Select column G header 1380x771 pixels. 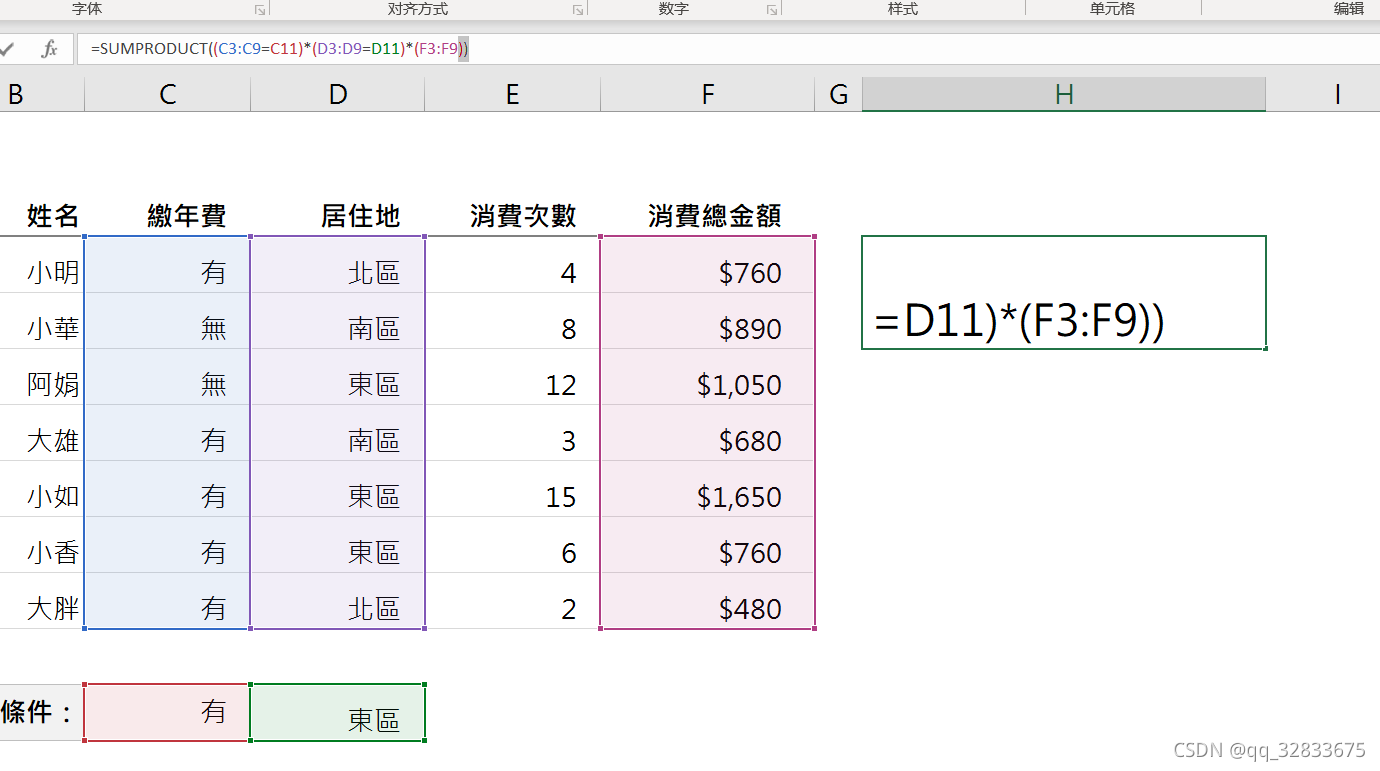point(838,95)
